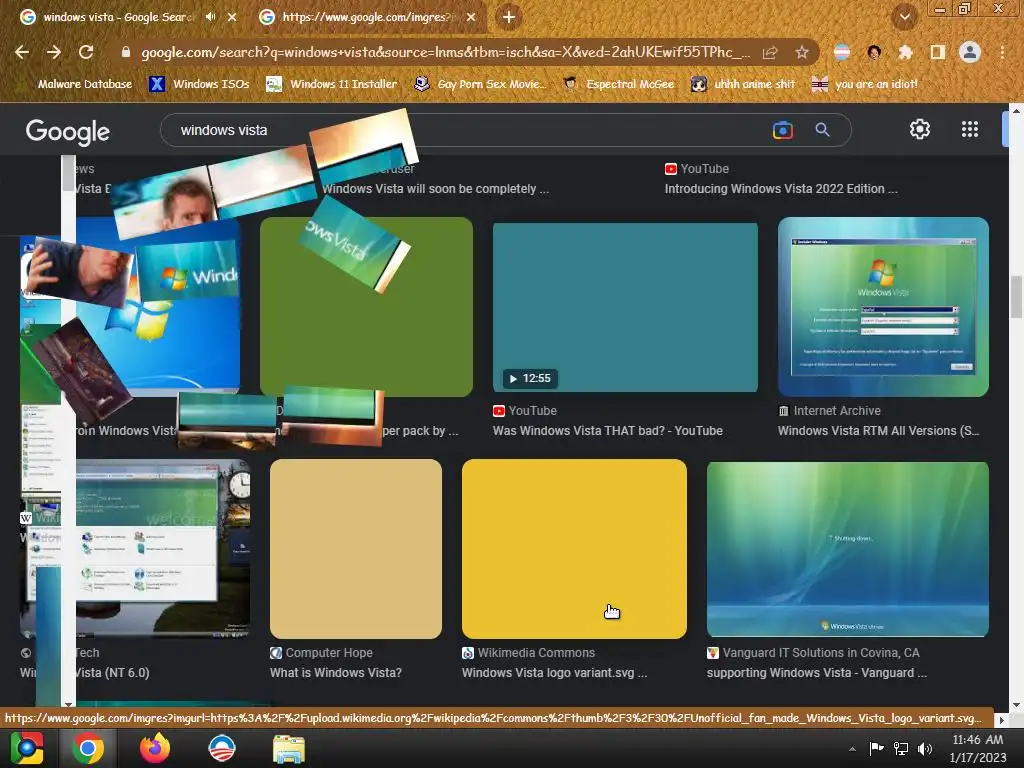Close the google.com/imgres tab
Image resolution: width=1024 pixels, height=768 pixels.
(x=471, y=18)
